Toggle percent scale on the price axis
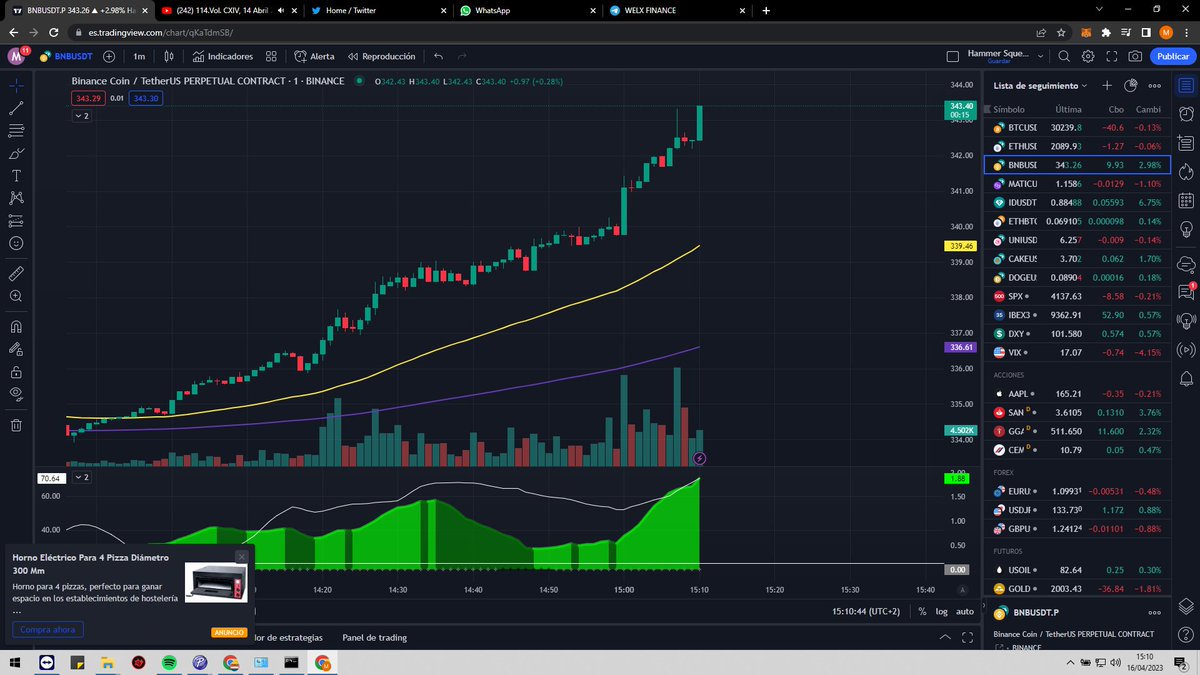1200x675 pixels. pos(922,611)
